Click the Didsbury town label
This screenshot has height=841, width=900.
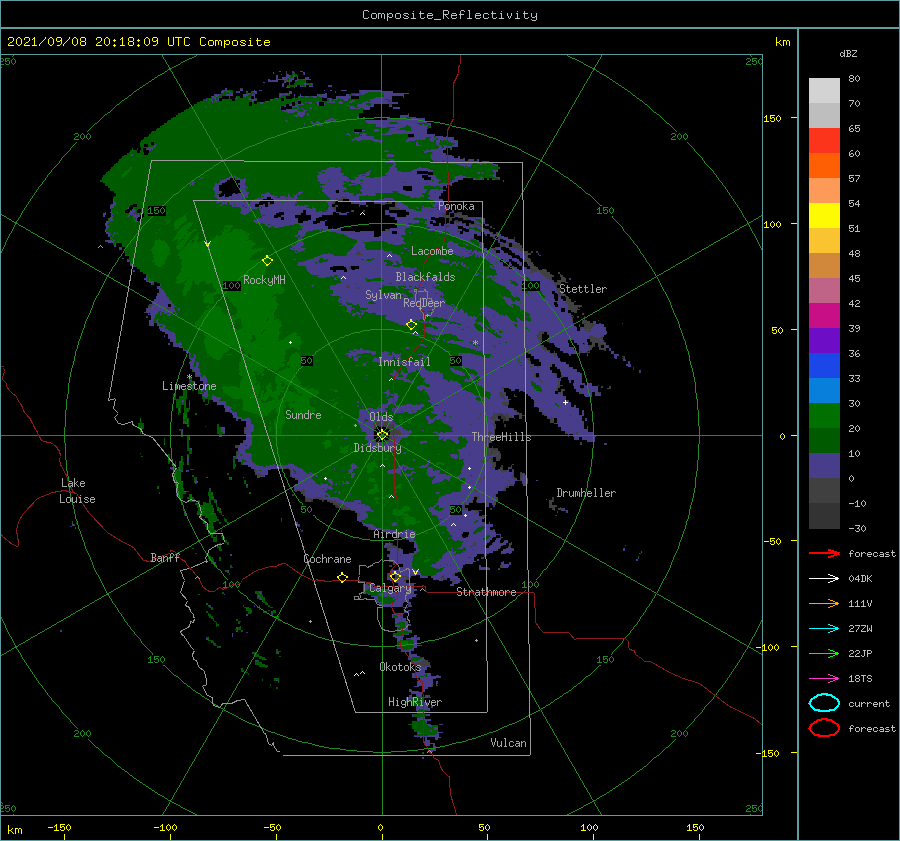tap(377, 448)
